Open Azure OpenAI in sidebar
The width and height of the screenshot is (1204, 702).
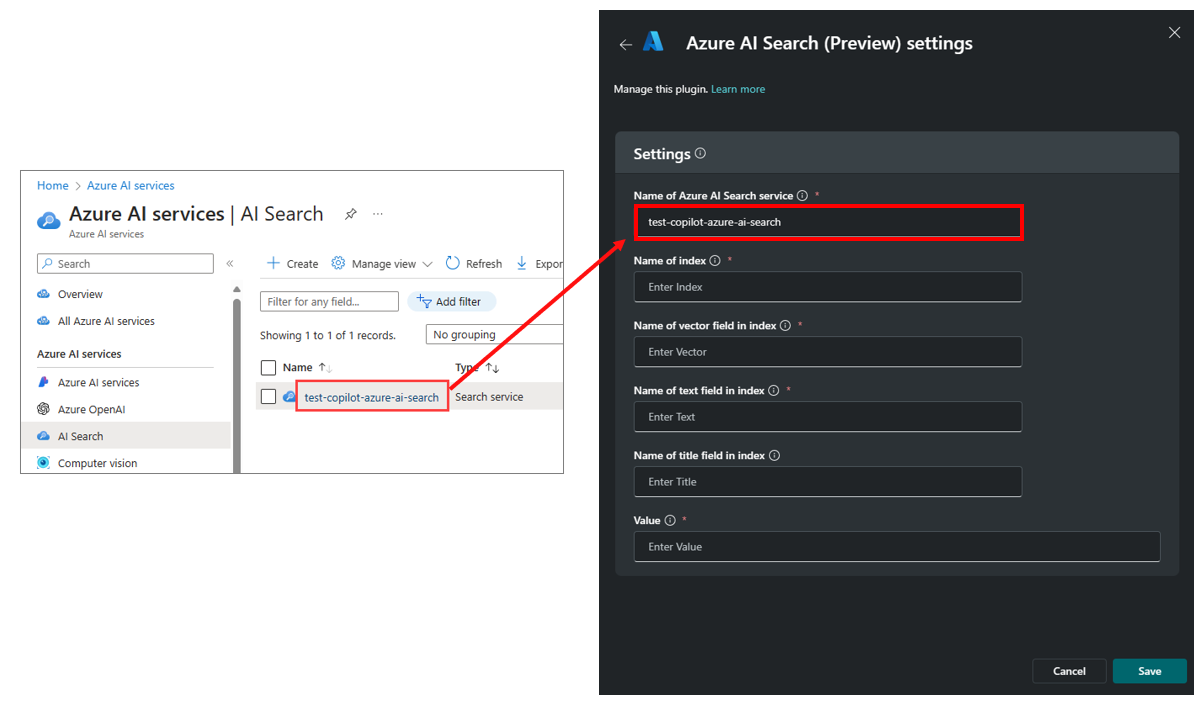pos(91,409)
